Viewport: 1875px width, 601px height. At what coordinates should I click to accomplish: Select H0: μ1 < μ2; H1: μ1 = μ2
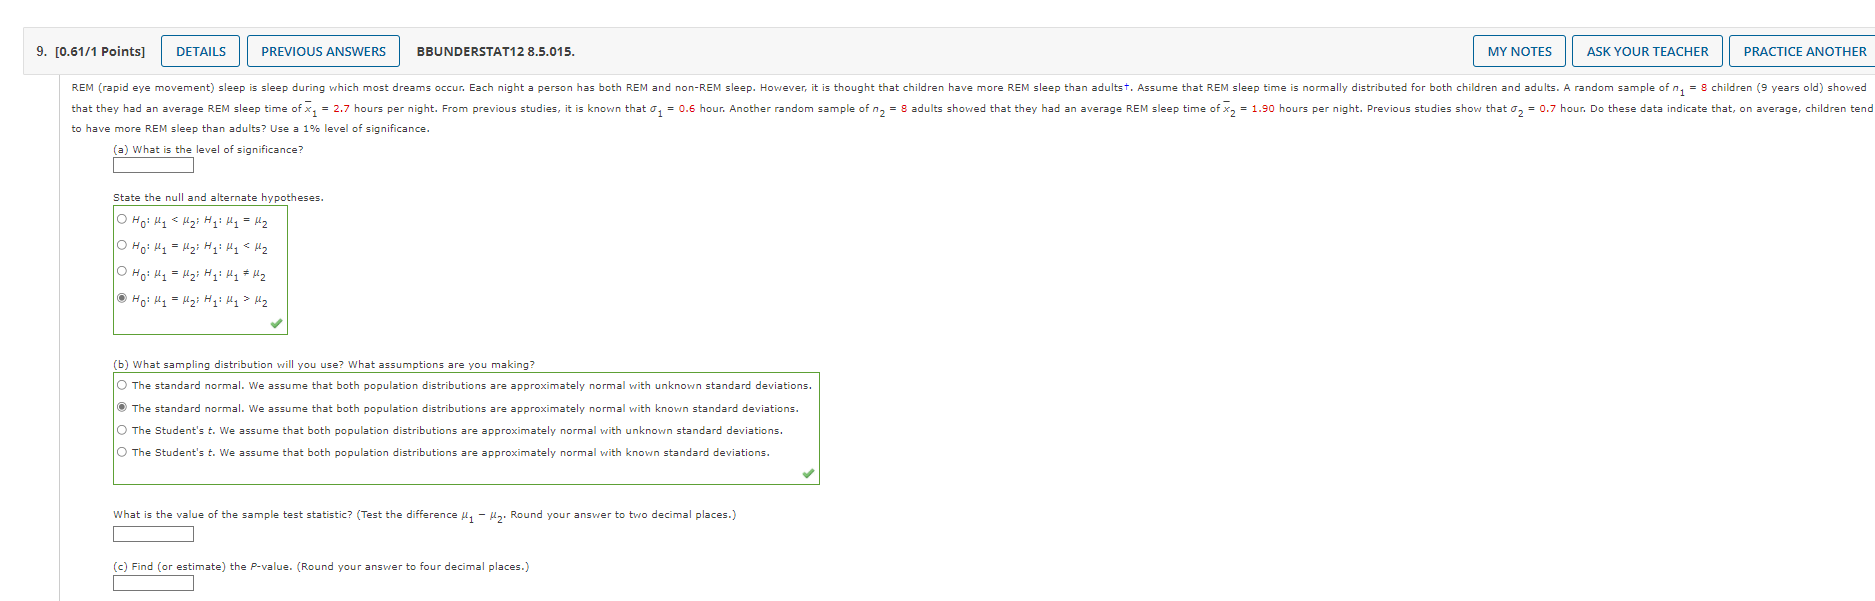tap(122, 219)
